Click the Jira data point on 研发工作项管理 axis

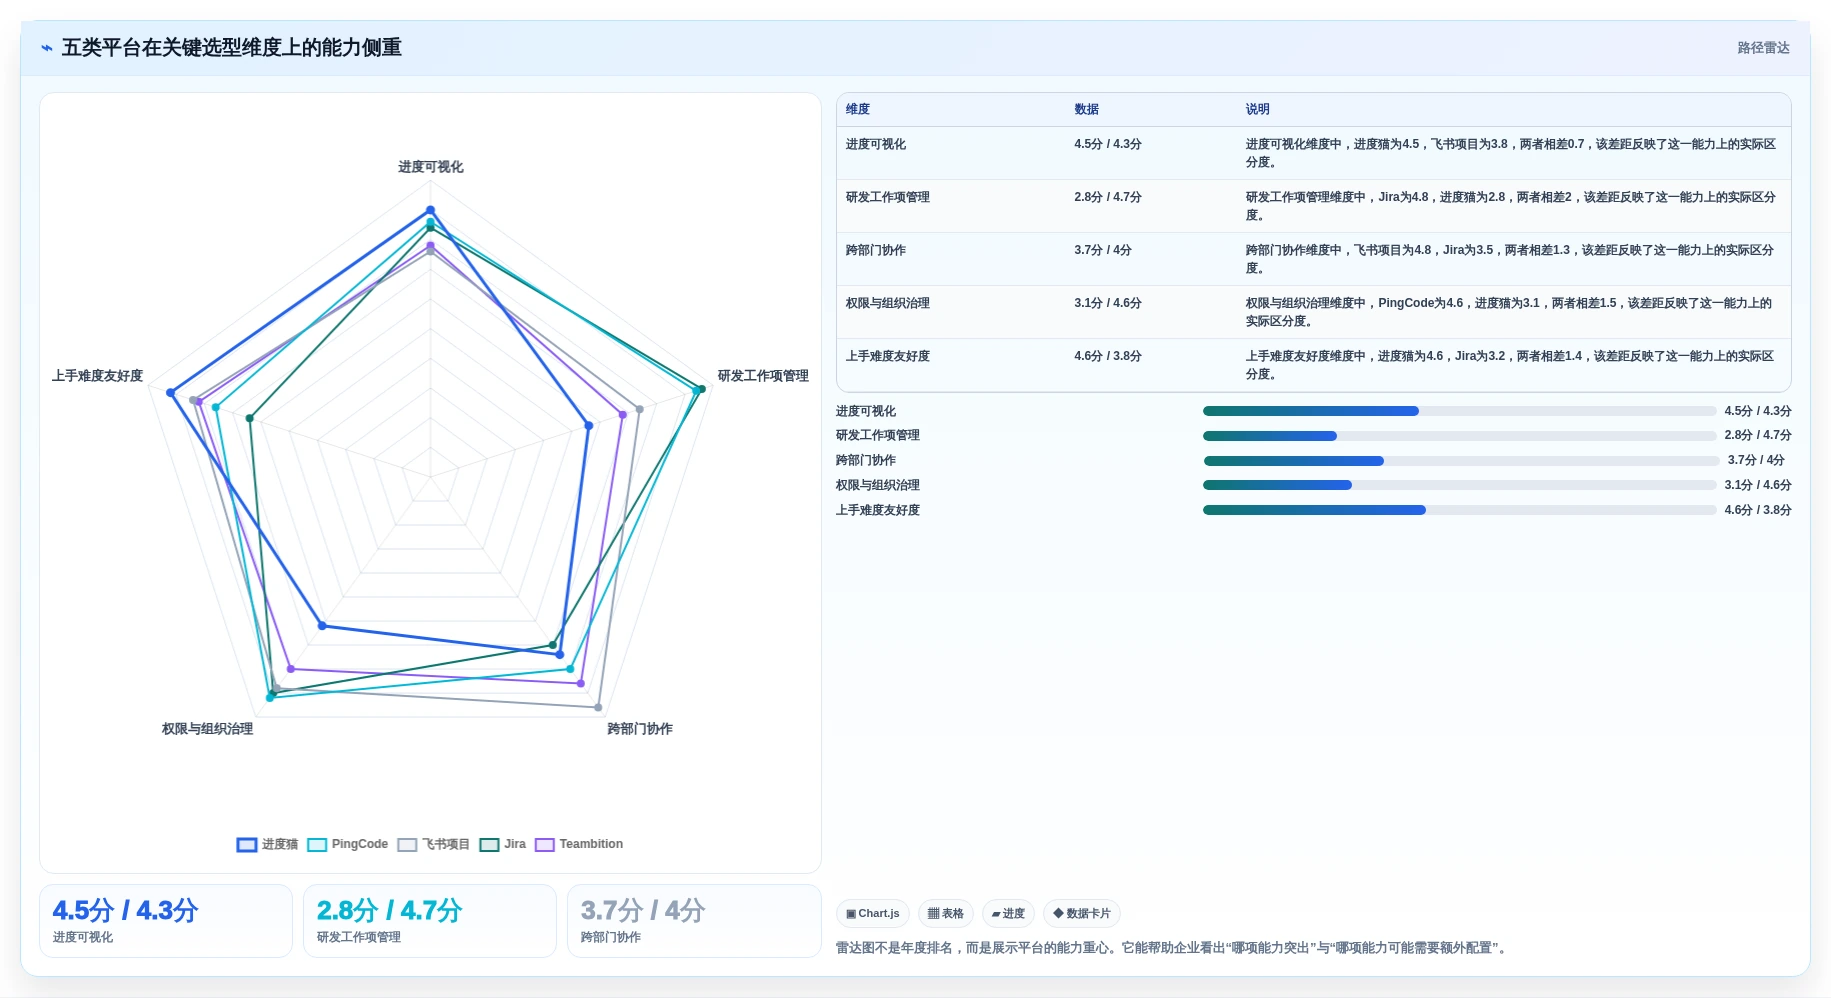tap(702, 389)
